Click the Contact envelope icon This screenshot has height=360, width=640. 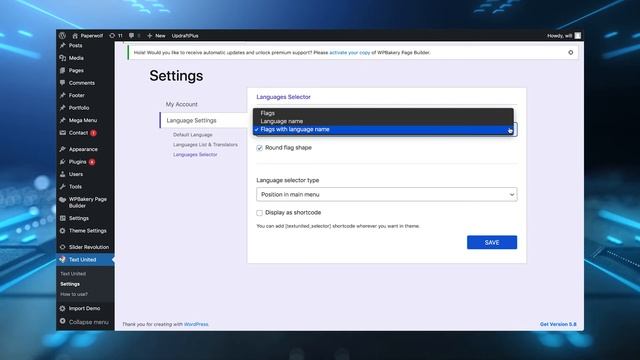coord(62,133)
